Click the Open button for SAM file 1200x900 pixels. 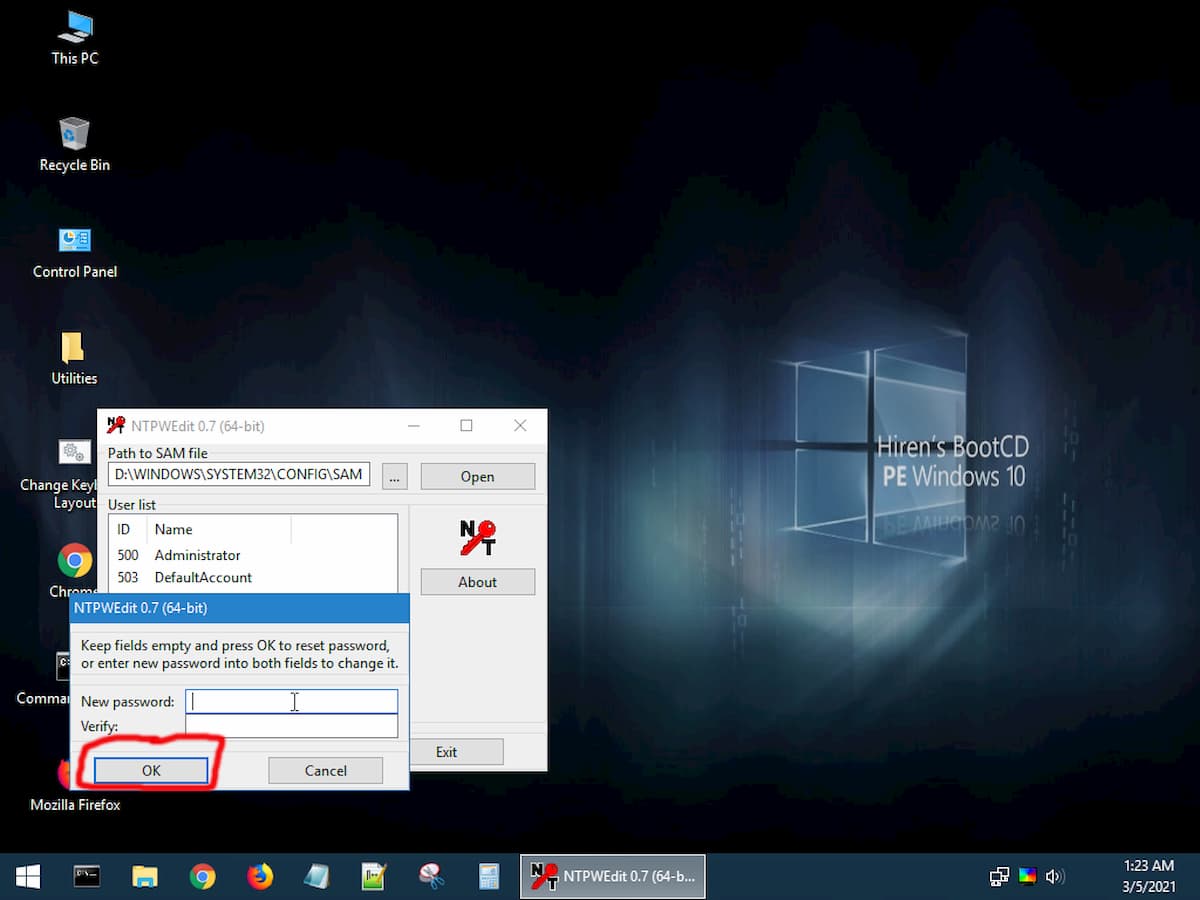pos(478,476)
